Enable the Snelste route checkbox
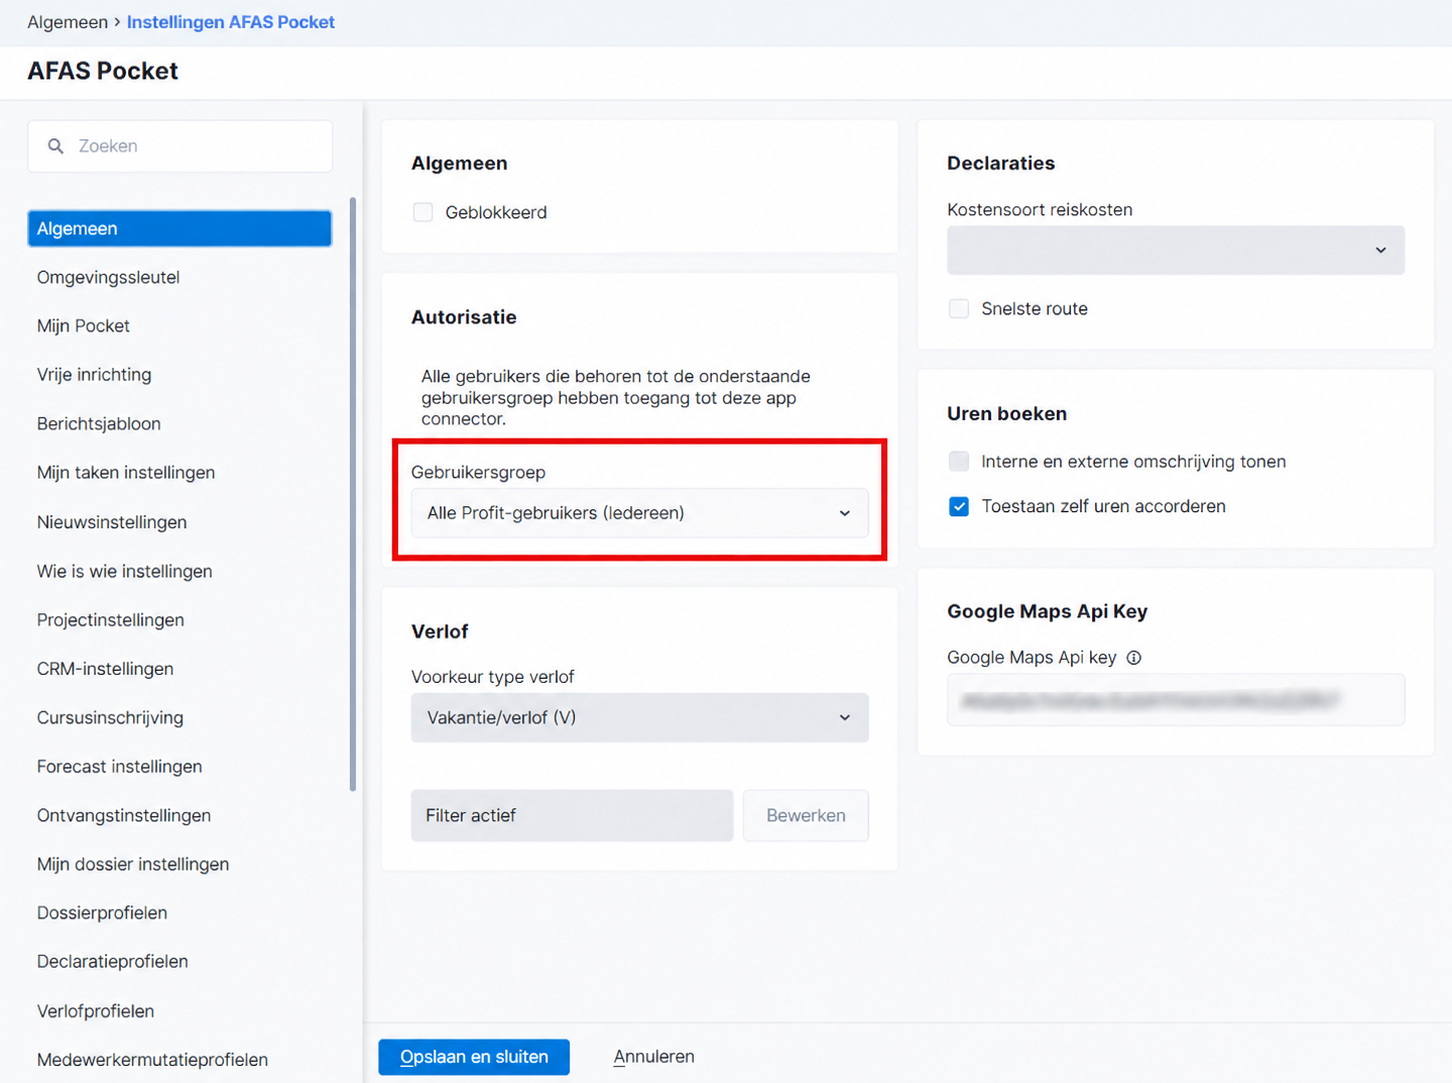 [x=959, y=309]
